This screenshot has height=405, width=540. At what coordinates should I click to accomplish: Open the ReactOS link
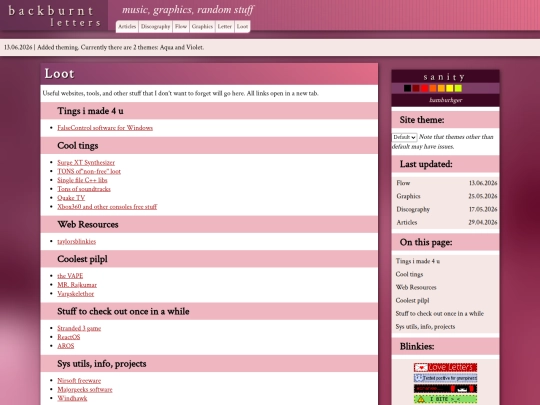coord(69,337)
